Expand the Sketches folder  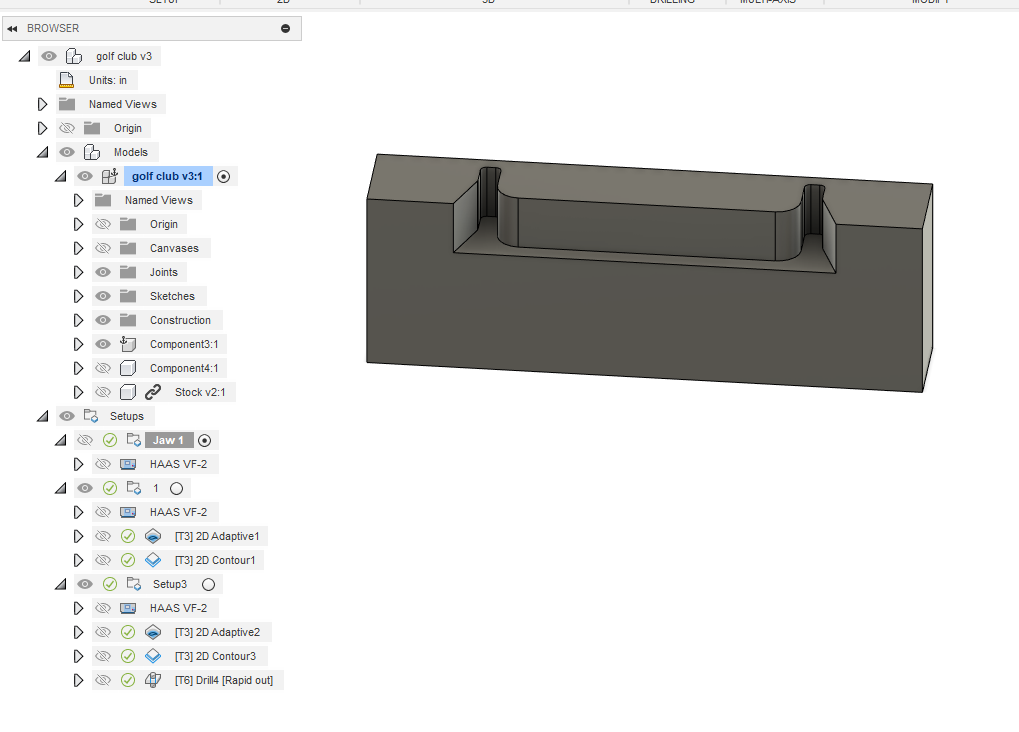(79, 296)
